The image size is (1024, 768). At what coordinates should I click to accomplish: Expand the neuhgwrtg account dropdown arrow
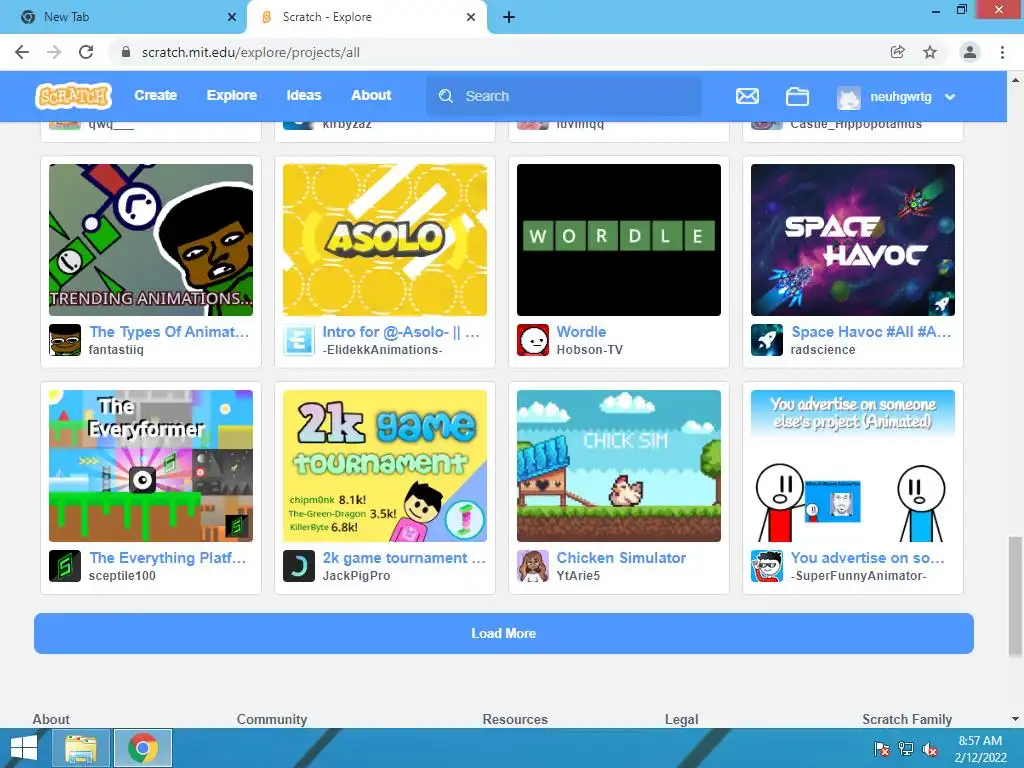click(x=950, y=97)
